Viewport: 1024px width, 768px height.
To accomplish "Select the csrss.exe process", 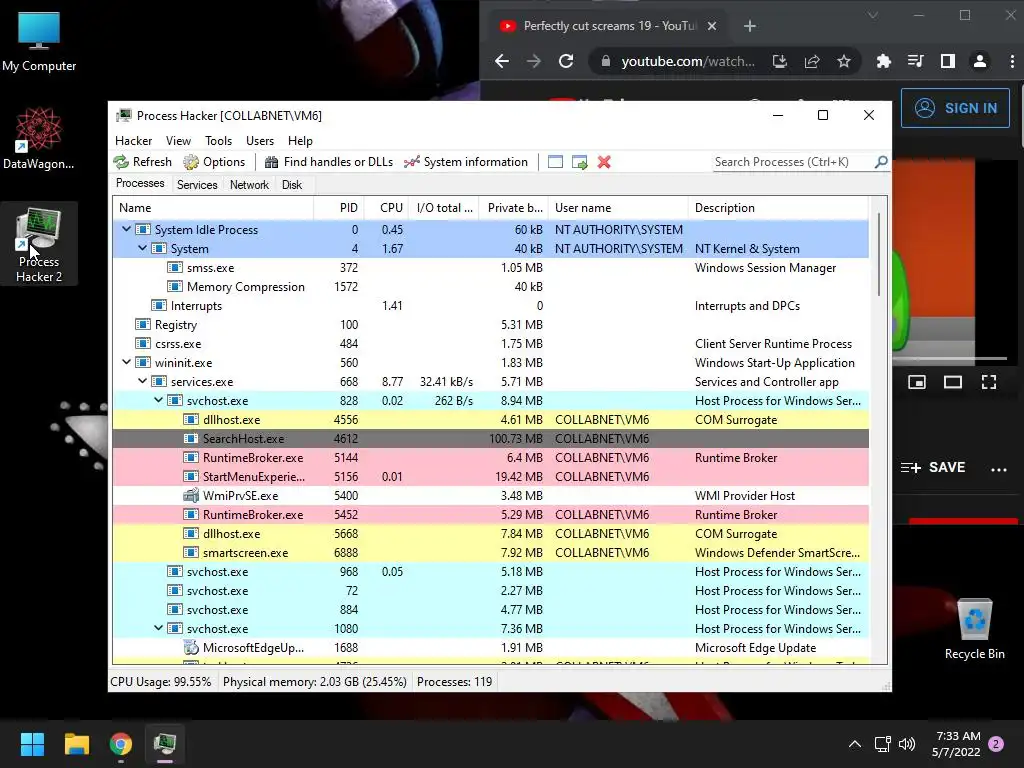I will (490, 344).
